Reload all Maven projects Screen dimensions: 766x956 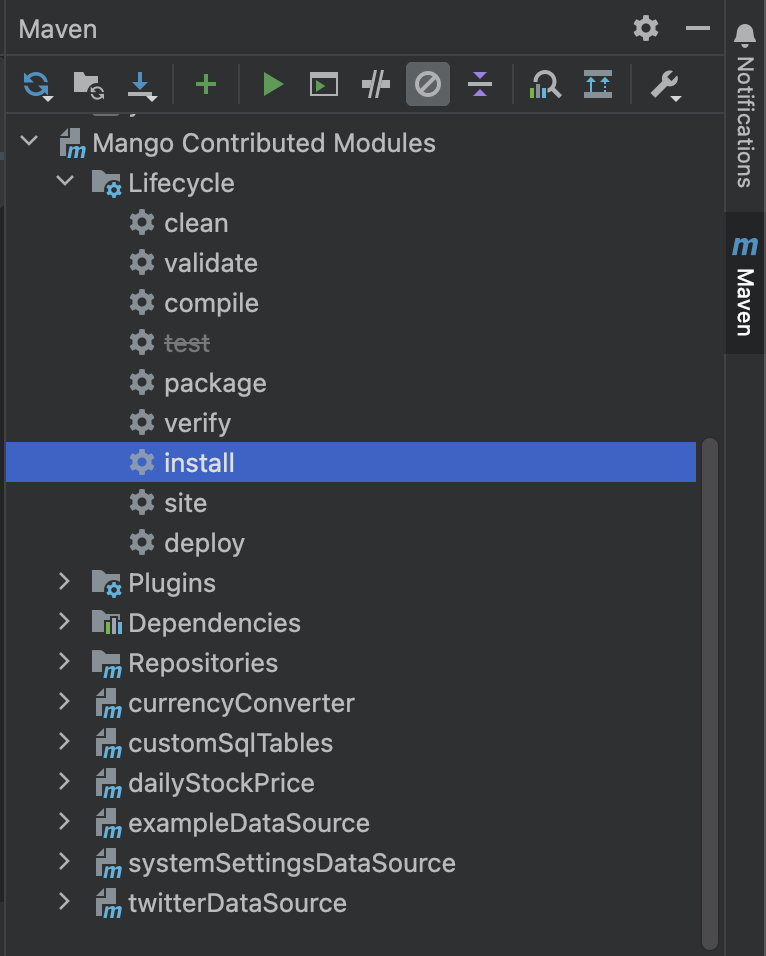[x=37, y=85]
